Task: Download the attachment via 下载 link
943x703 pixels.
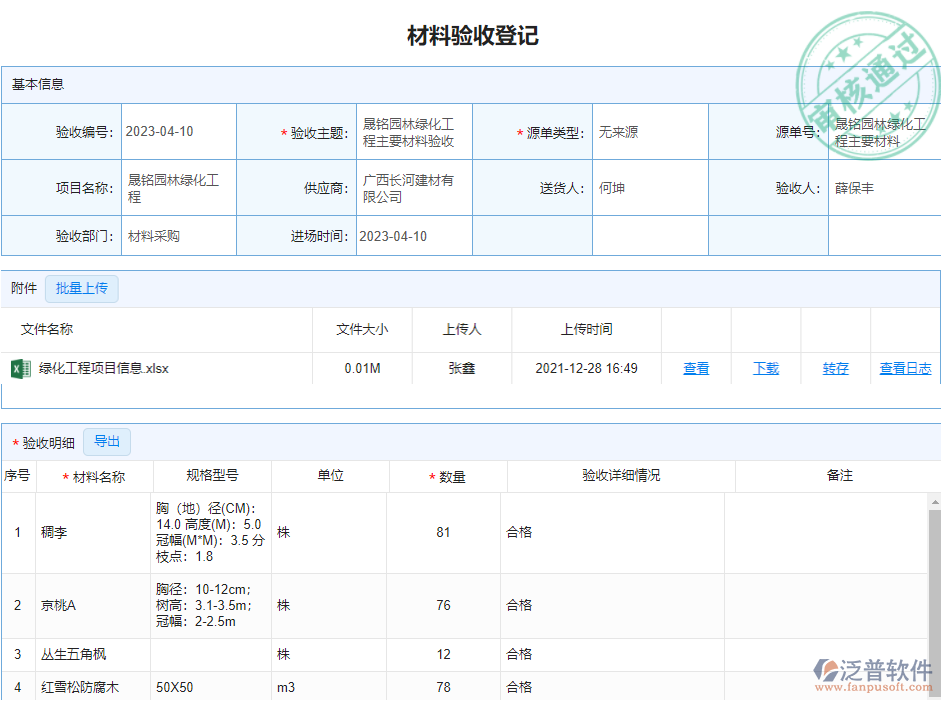Action: tap(766, 368)
